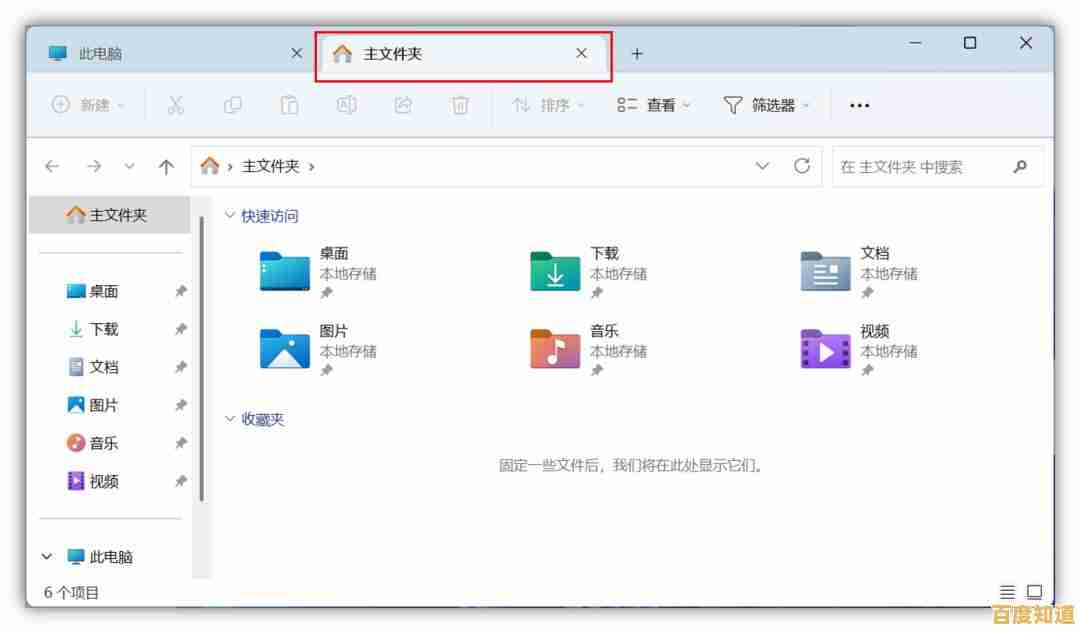The height and width of the screenshot is (633, 1080).
Task: Collapse the 快速访问 section
Action: pos(231,215)
